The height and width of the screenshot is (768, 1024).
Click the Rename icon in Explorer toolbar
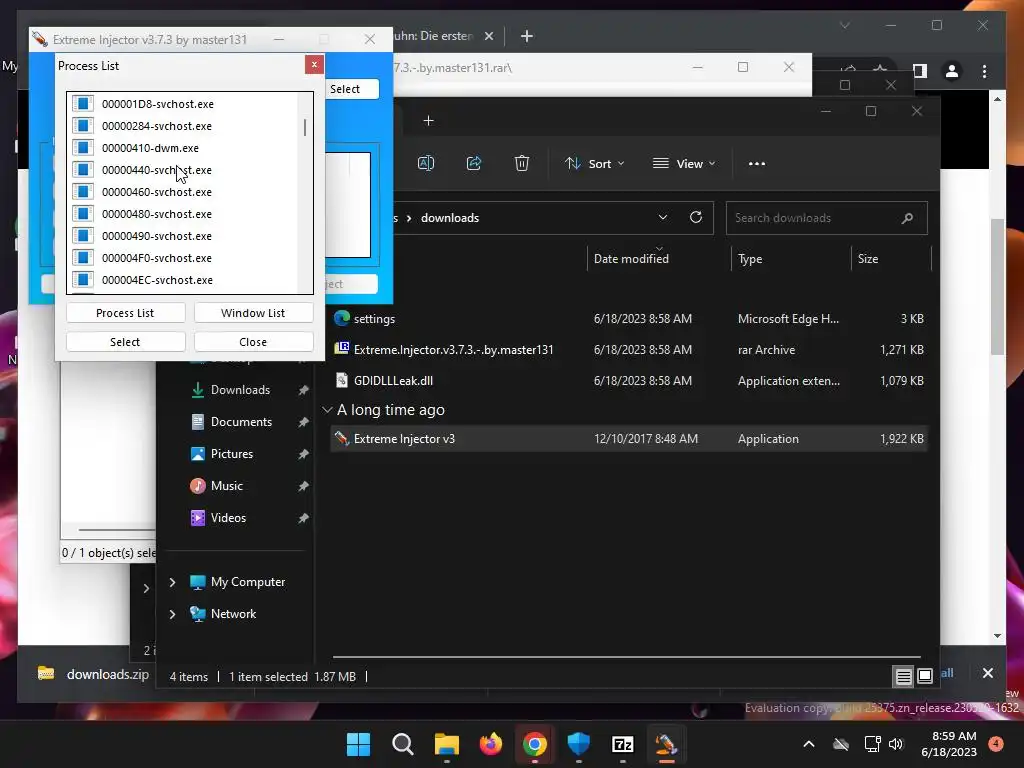coord(426,163)
